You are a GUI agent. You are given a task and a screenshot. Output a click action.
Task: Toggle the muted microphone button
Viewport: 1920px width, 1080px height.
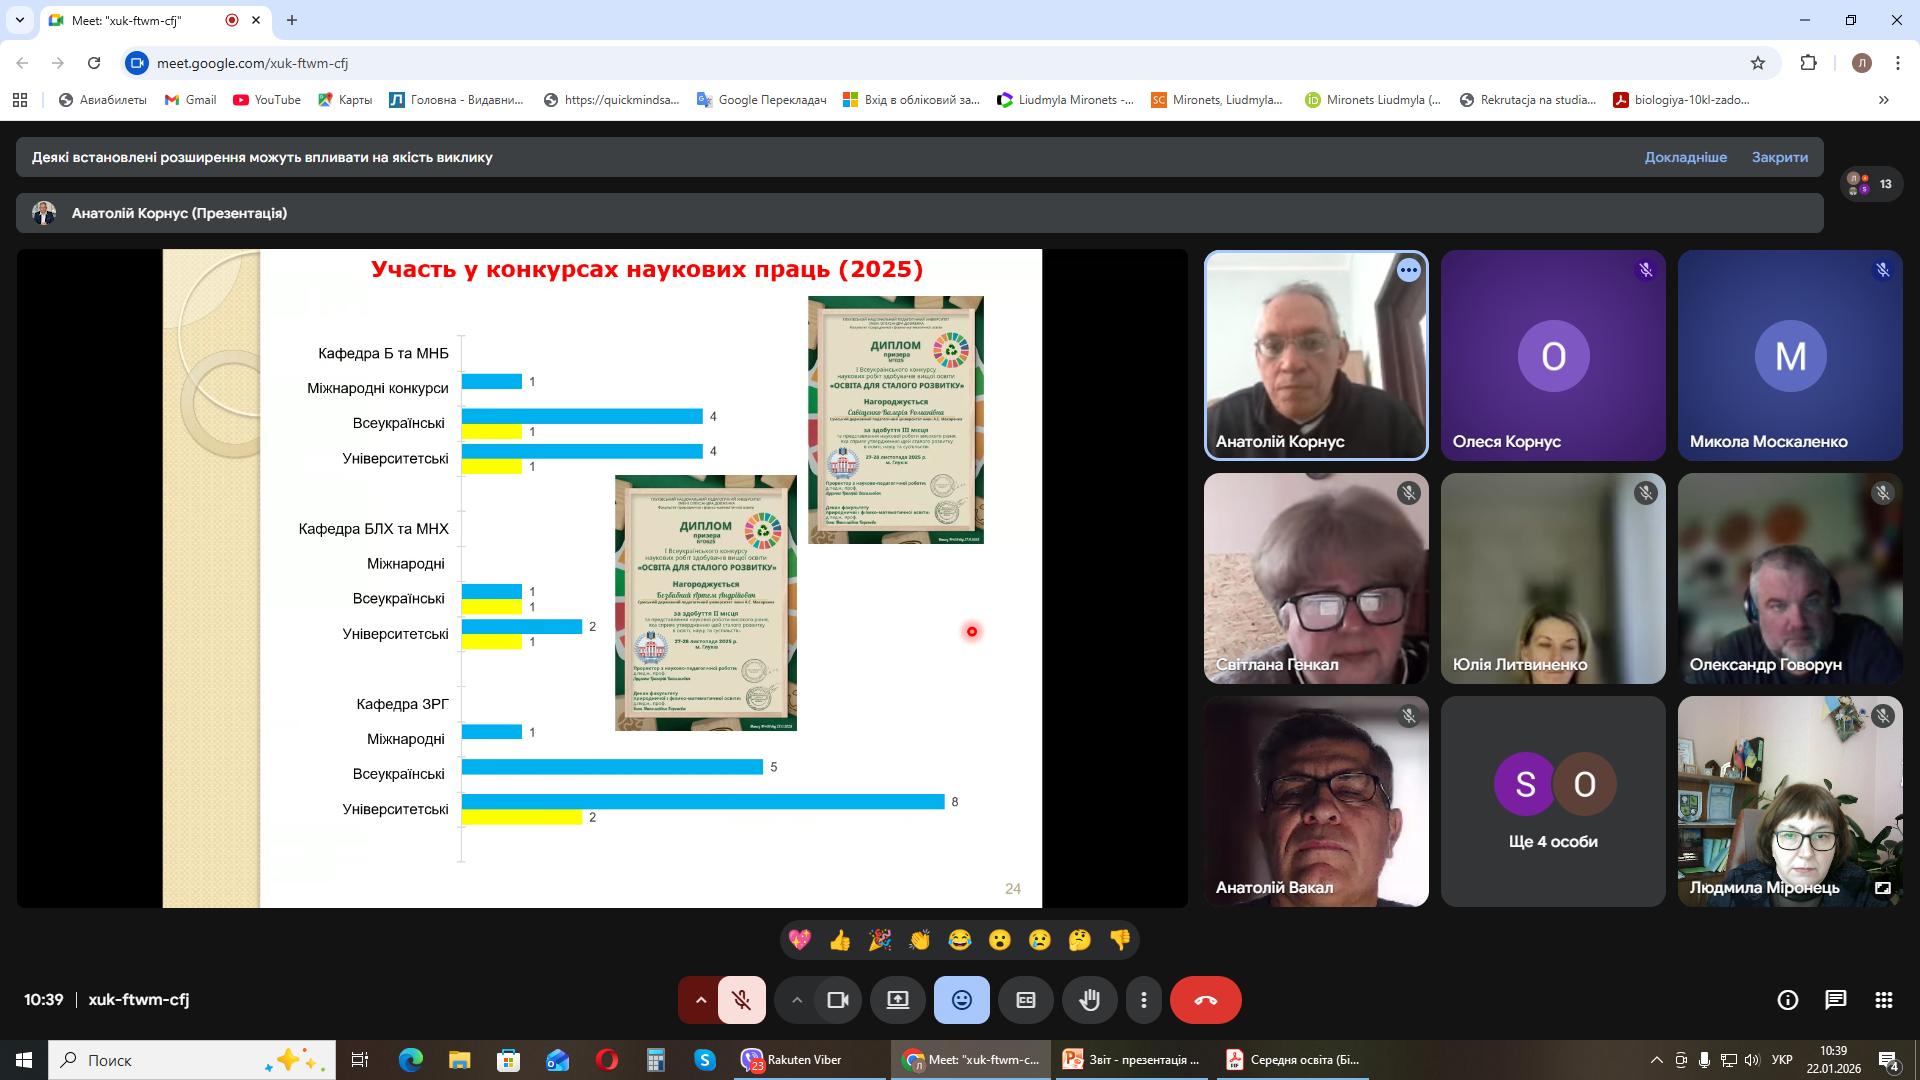coord(741,1000)
